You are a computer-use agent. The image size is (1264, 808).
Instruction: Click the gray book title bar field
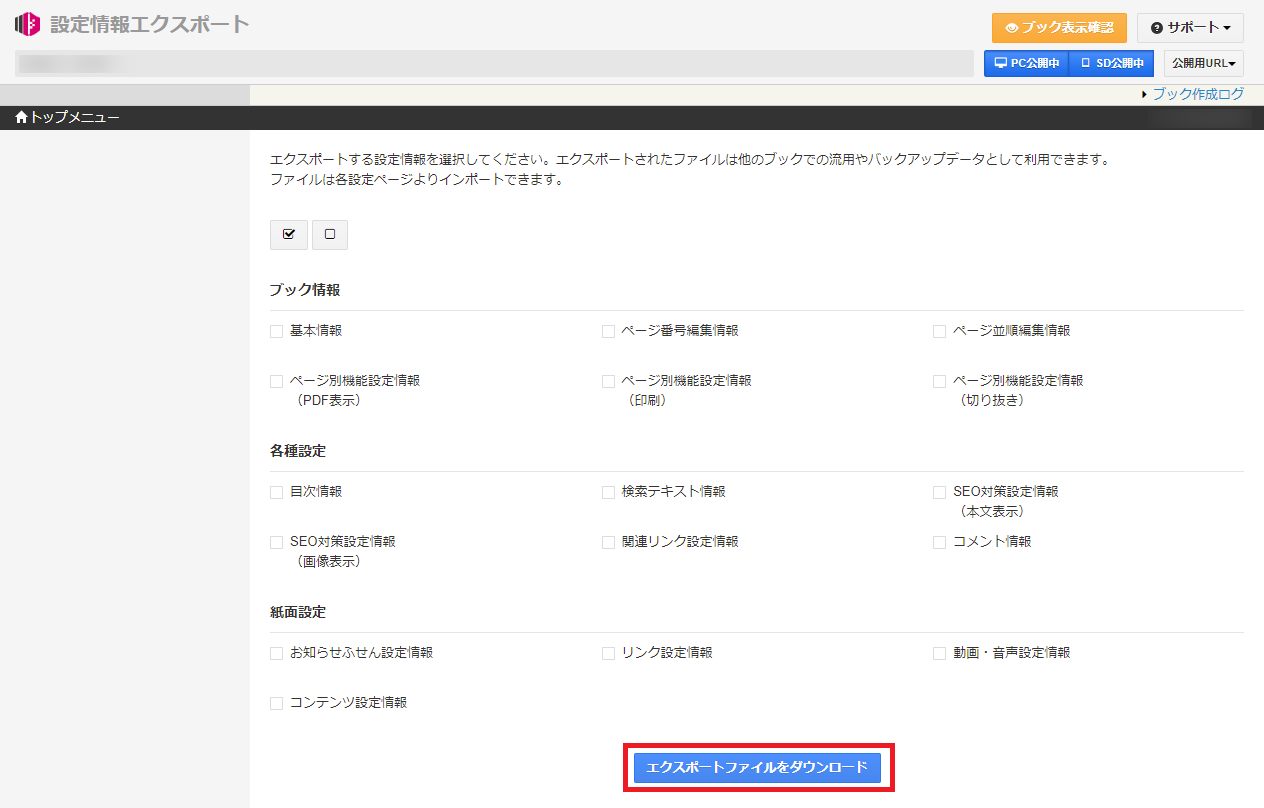[494, 63]
